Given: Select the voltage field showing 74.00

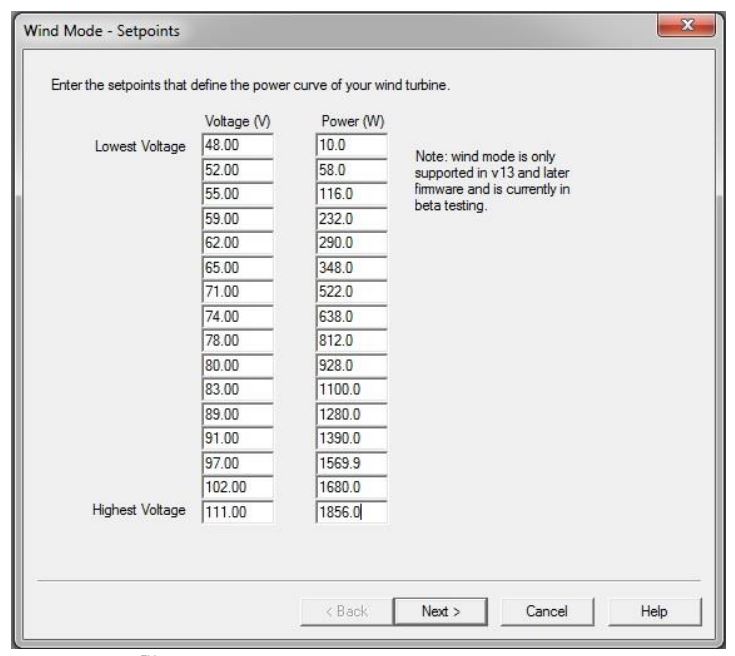Looking at the screenshot, I should [x=237, y=318].
